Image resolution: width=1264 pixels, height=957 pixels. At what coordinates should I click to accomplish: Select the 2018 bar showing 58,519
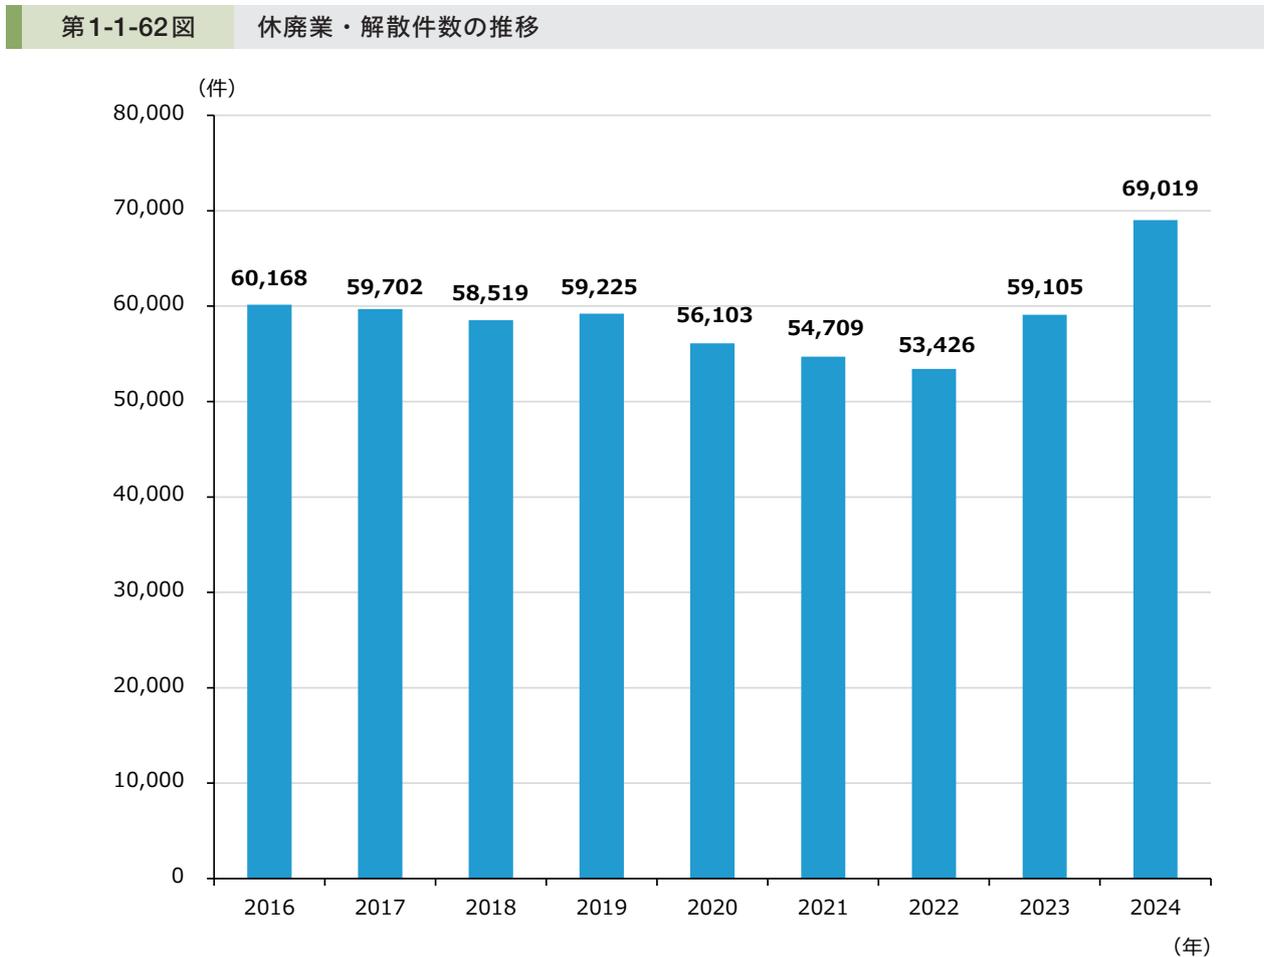490,598
